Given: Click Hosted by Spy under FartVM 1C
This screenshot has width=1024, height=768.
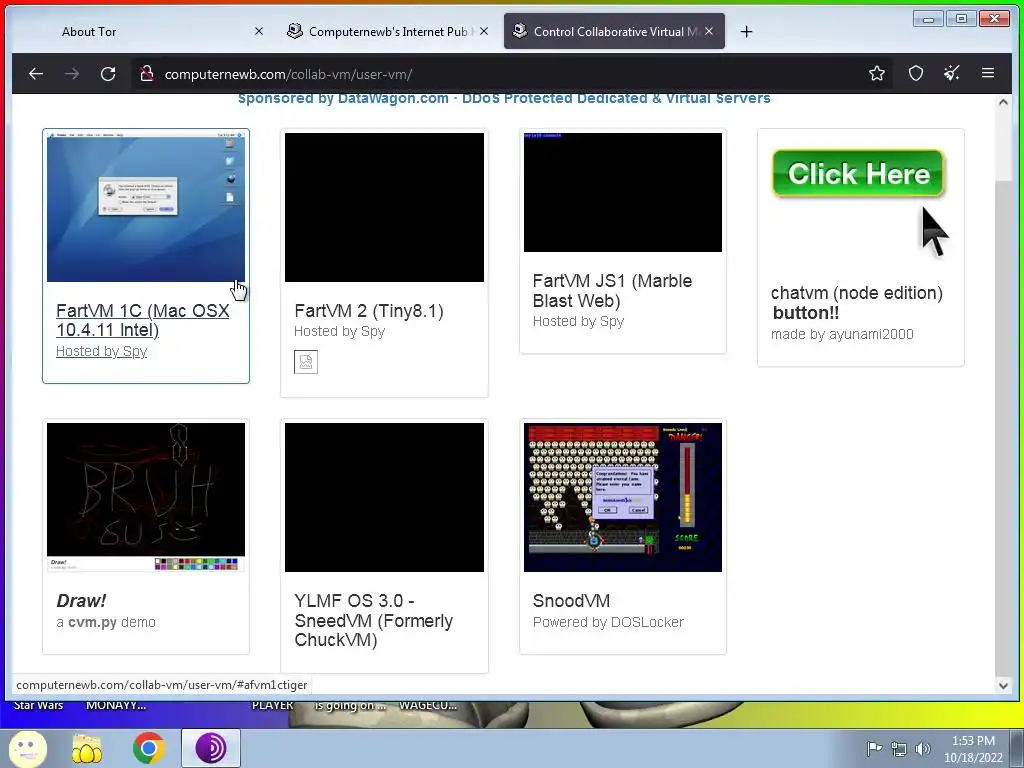Looking at the screenshot, I should coord(101,351).
